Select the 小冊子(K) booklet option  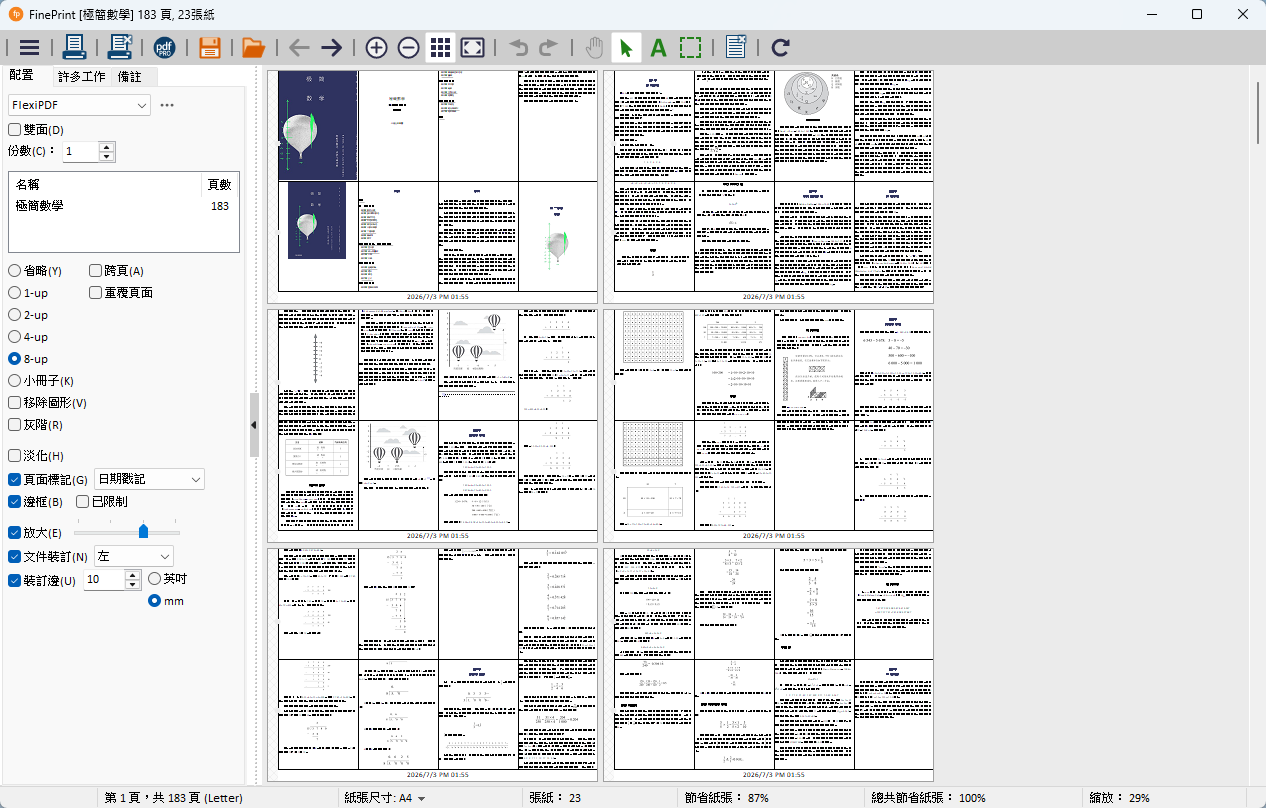[x=15, y=381]
